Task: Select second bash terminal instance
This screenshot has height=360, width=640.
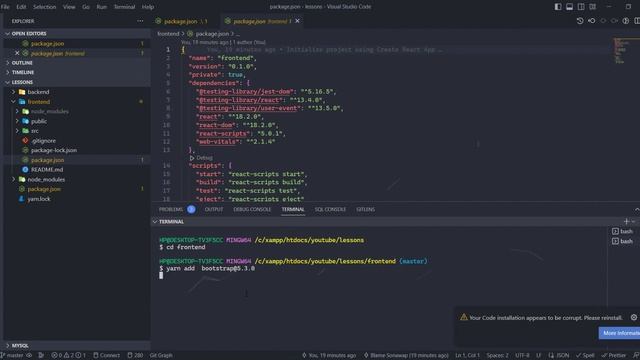Action: (622, 241)
